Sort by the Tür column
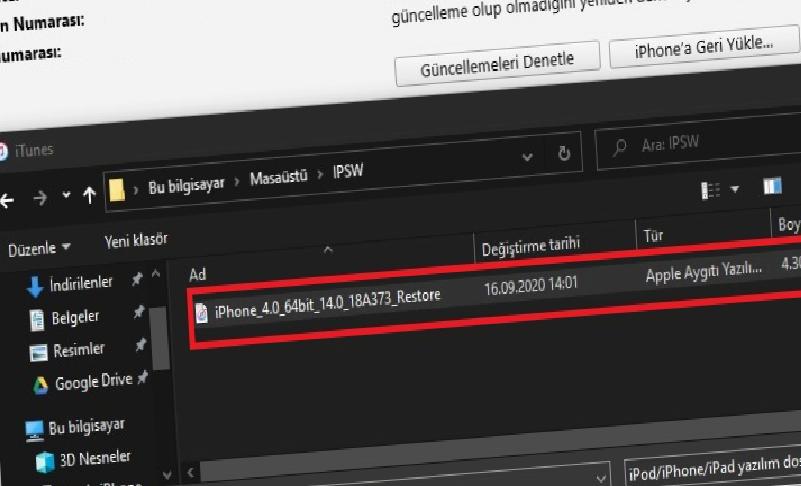801x486 pixels. pos(653,236)
